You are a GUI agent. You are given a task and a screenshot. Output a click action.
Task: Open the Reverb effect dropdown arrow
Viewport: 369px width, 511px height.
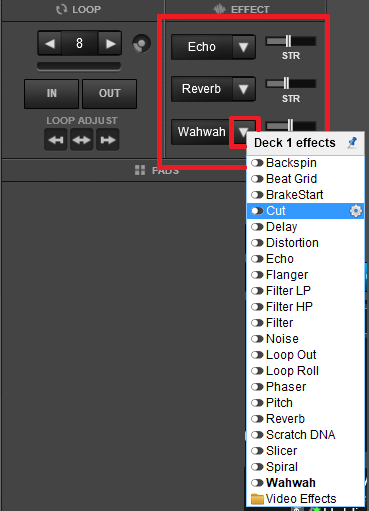coord(244,89)
